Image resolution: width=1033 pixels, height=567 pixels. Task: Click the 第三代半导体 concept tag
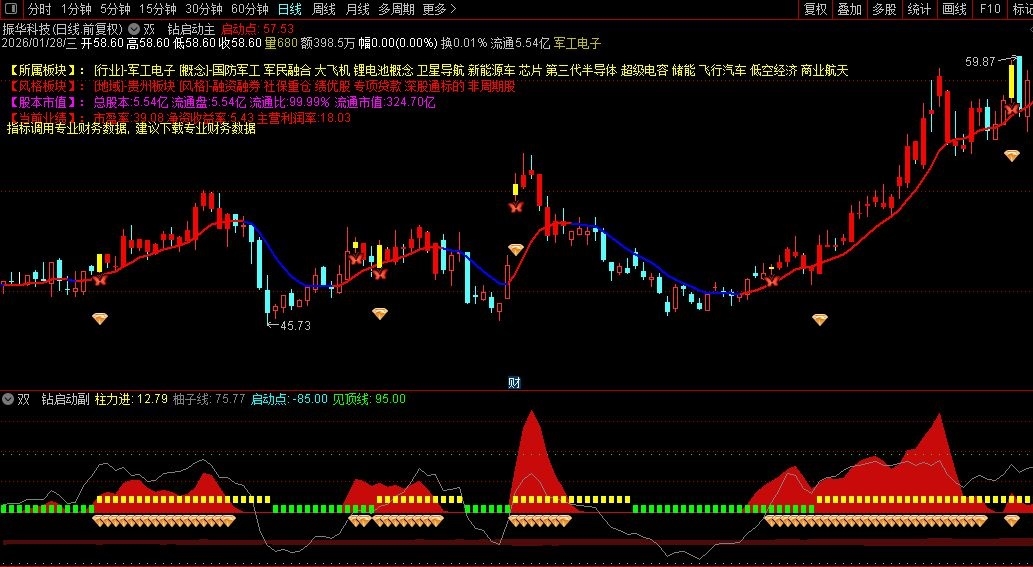point(581,70)
